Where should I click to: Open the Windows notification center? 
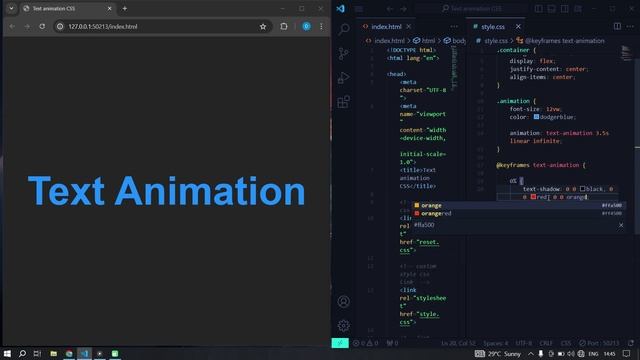(627, 354)
